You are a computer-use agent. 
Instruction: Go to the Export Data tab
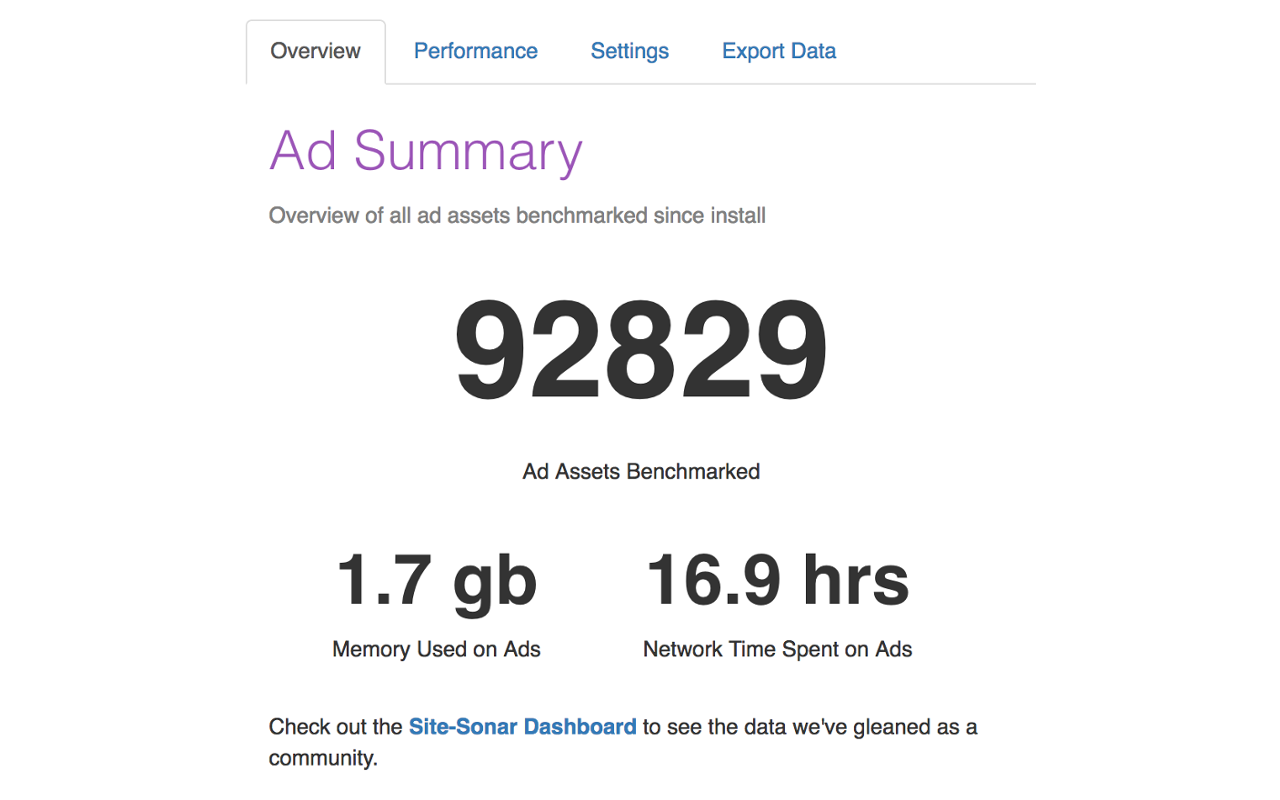click(778, 51)
